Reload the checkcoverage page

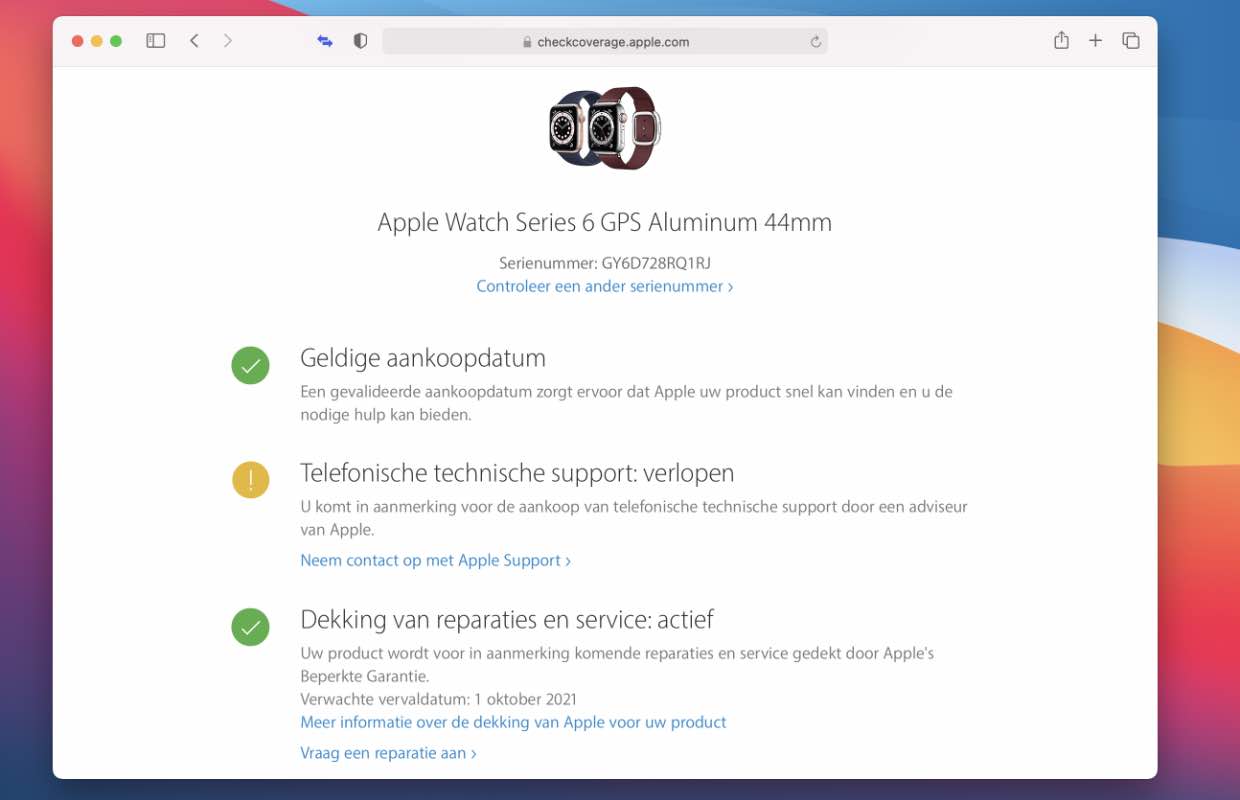point(815,42)
